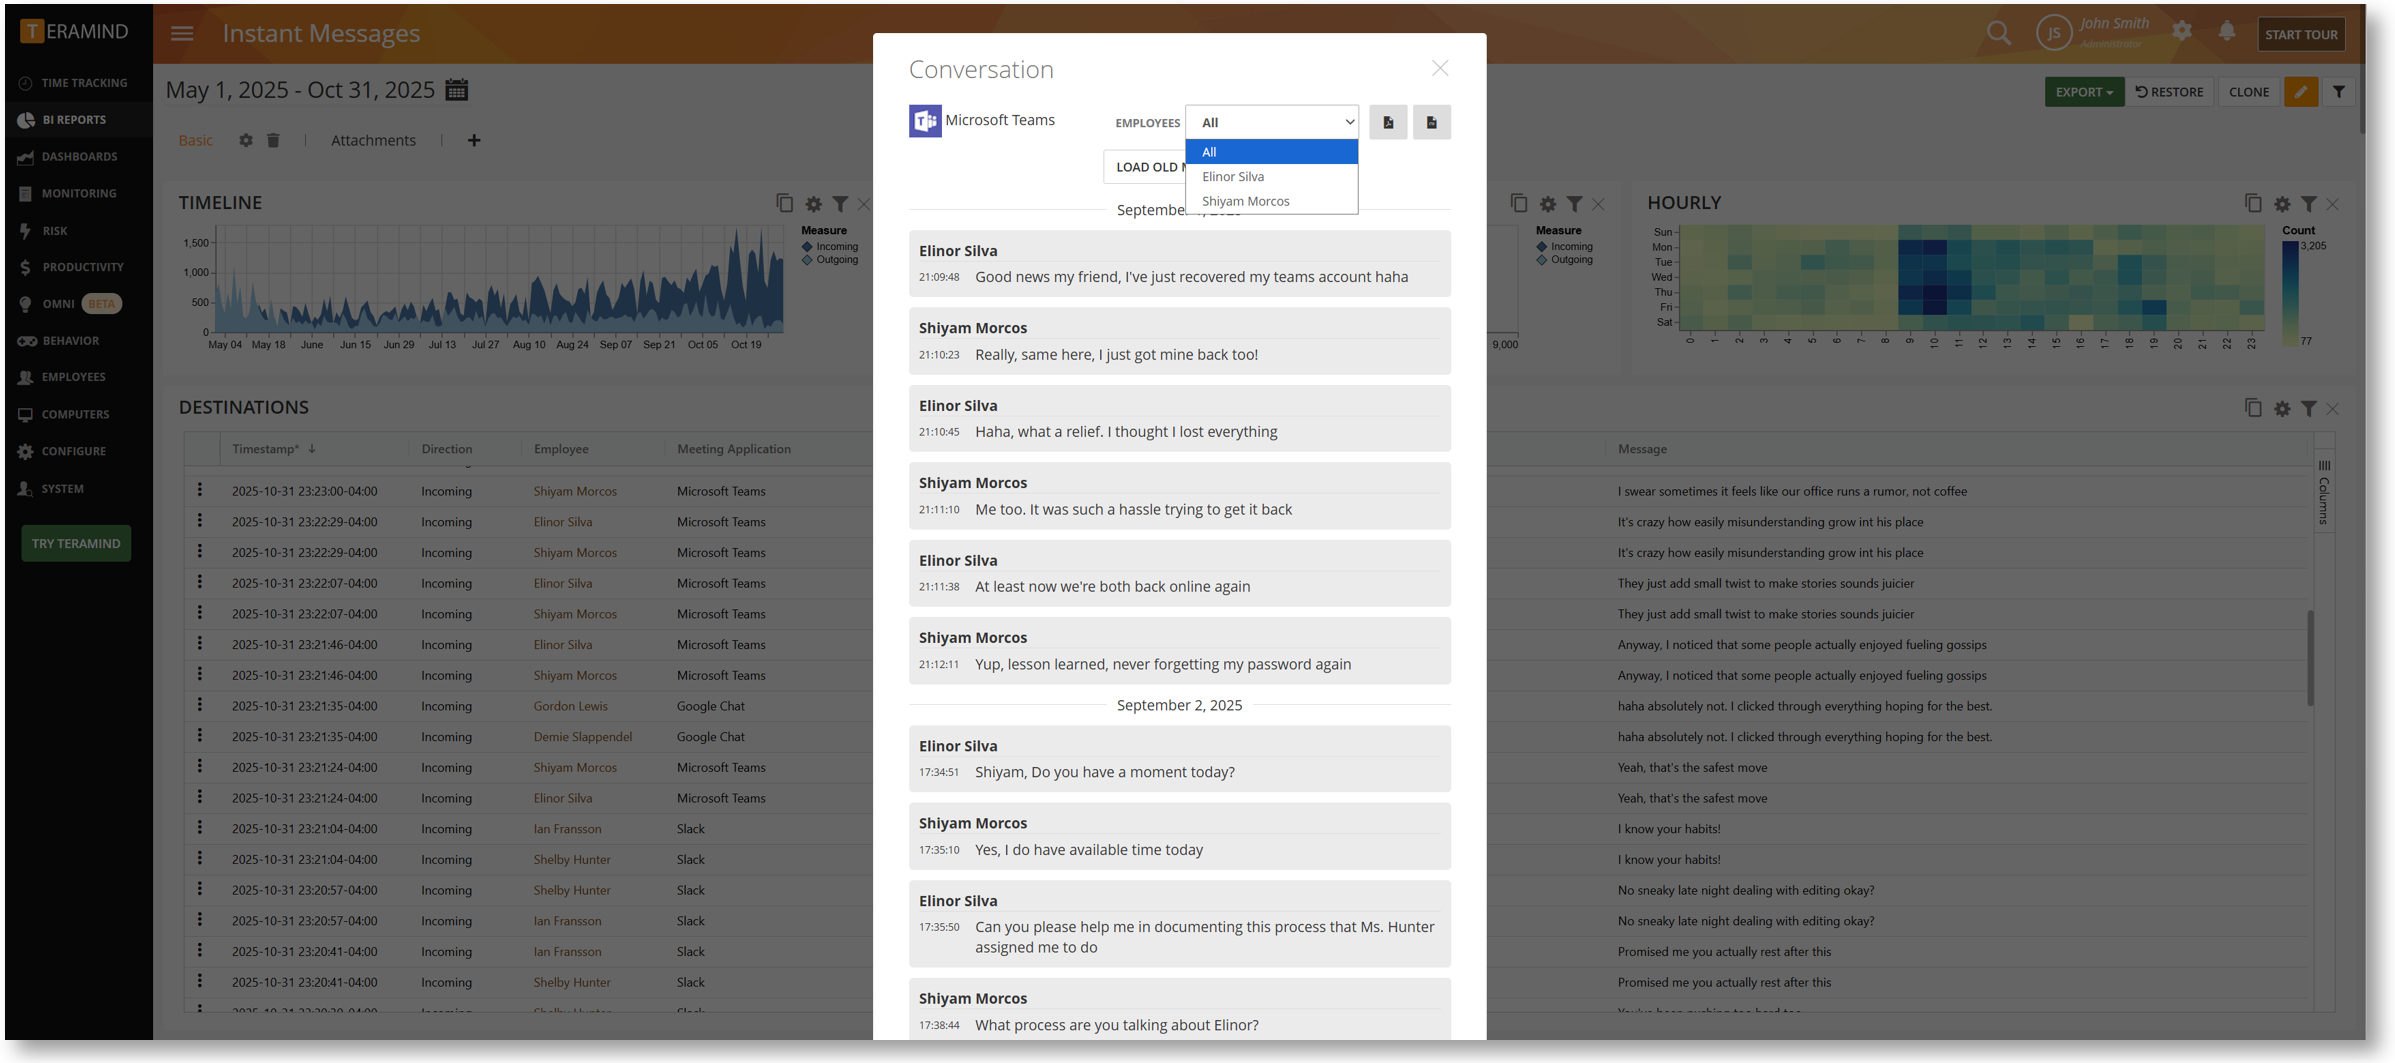Open the Timeline widget settings gear

pyautogui.click(x=813, y=204)
